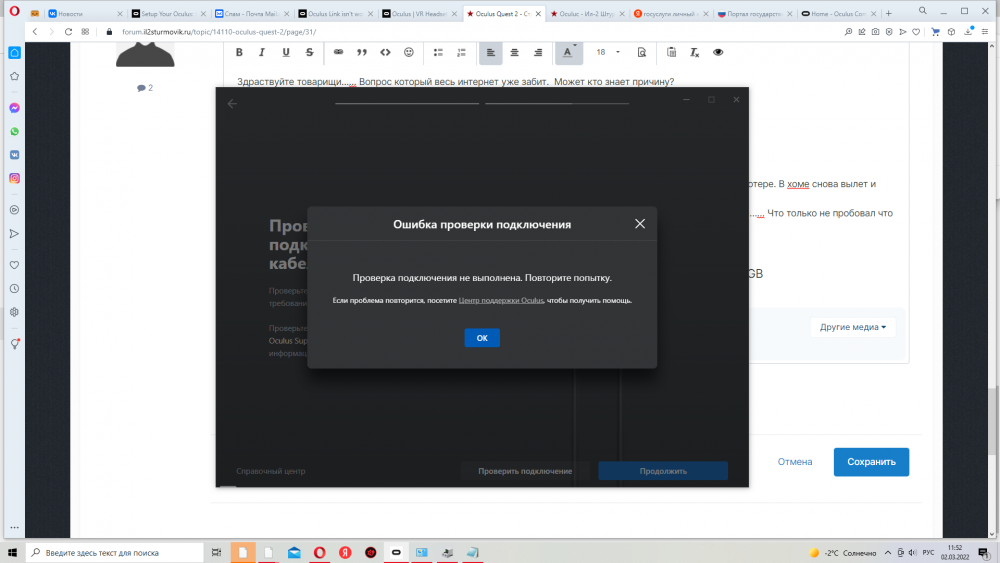Open Instagram in Opera sidebar
Viewport: 1000px width, 563px height.
[15, 179]
